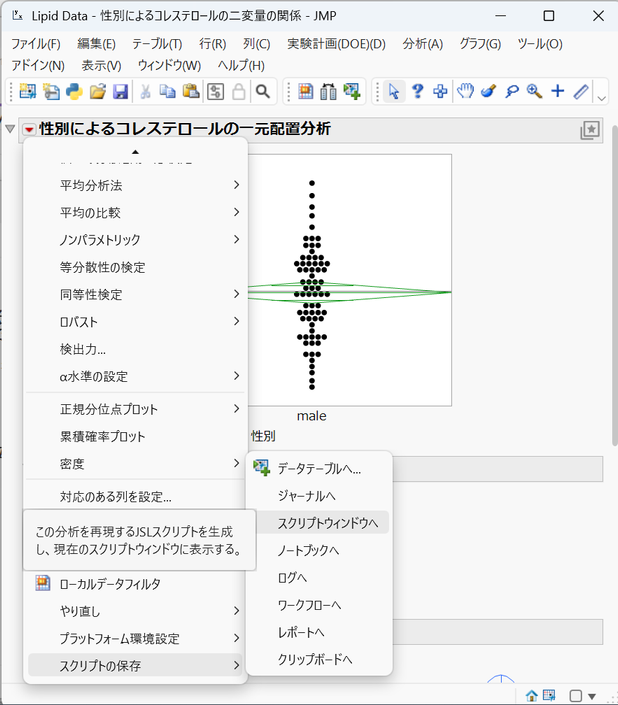Click the Cut scissors icon
Screen dimensions: 618x705
click(x=145, y=92)
